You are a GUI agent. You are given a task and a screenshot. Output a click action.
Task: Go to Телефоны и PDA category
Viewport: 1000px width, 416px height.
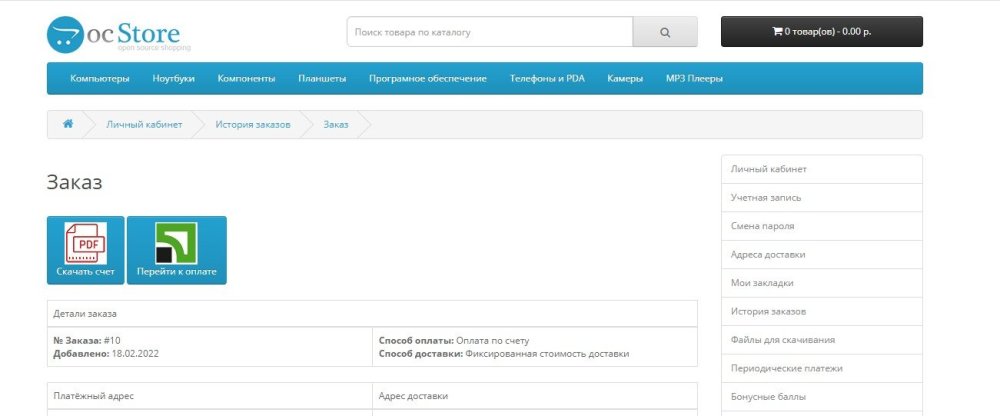coord(547,79)
